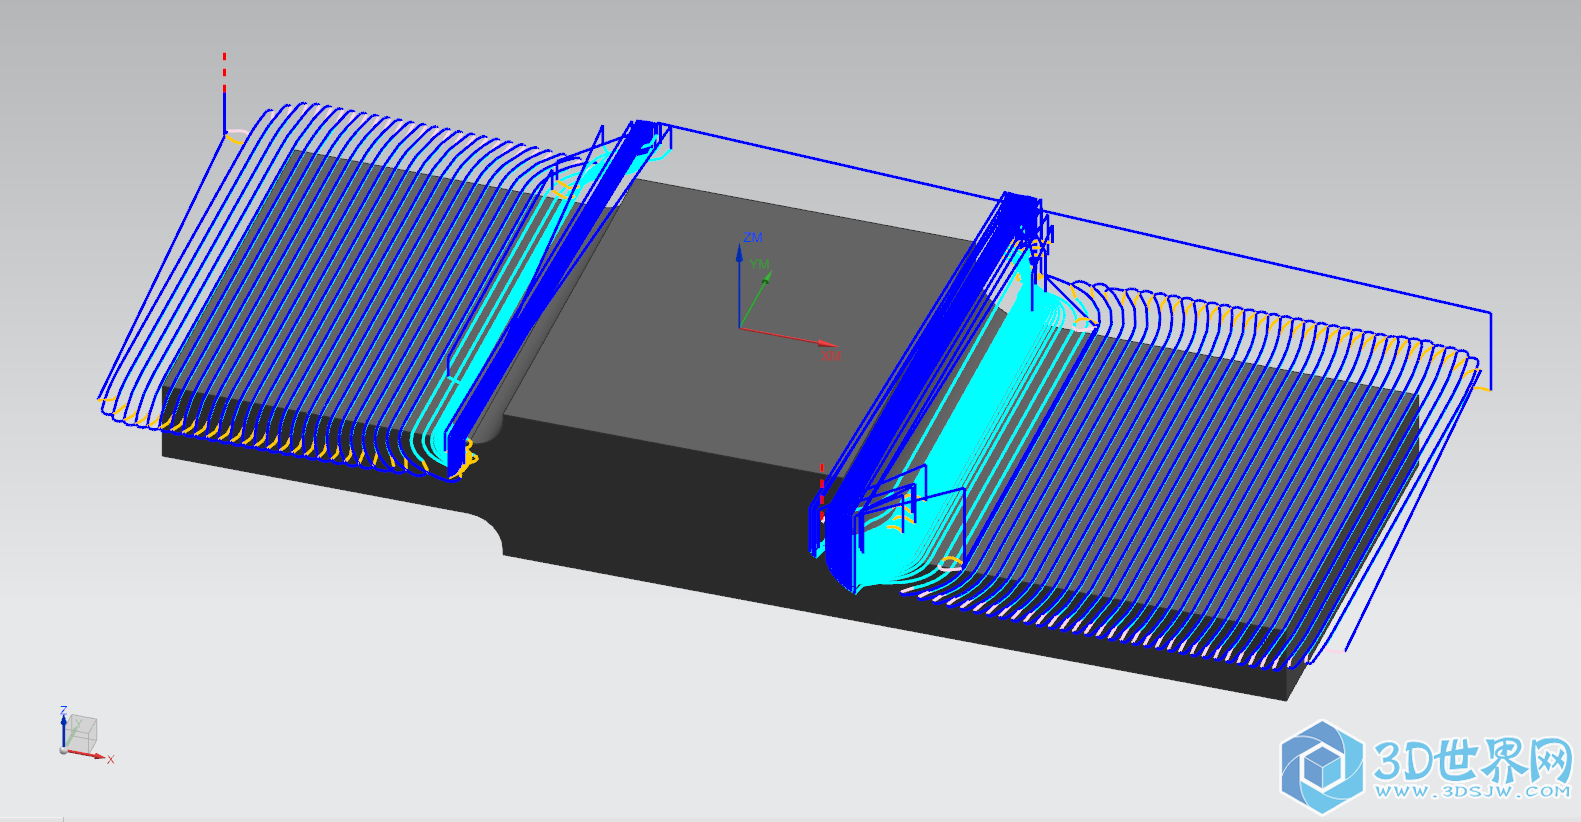Click the YM axis label

pyautogui.click(x=761, y=265)
